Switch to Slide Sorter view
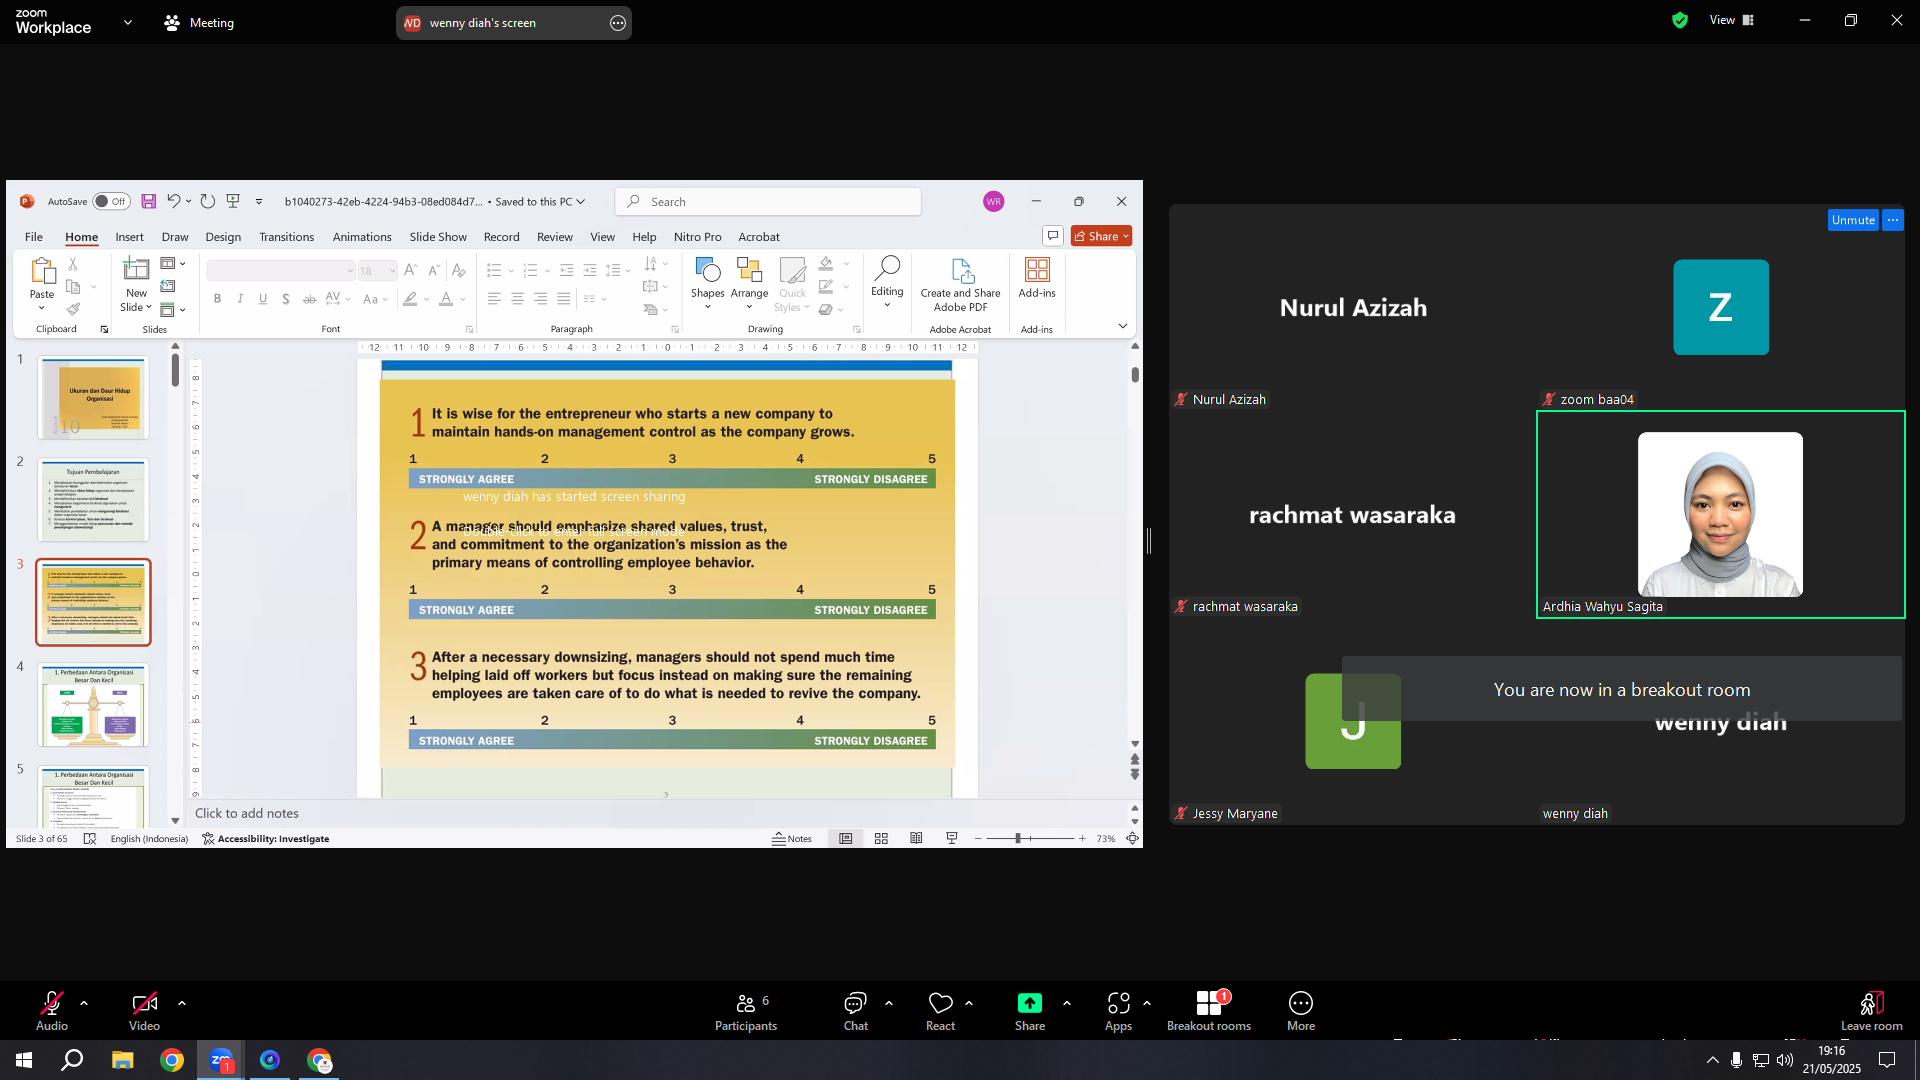The height and width of the screenshot is (1080, 1920). [x=881, y=839]
